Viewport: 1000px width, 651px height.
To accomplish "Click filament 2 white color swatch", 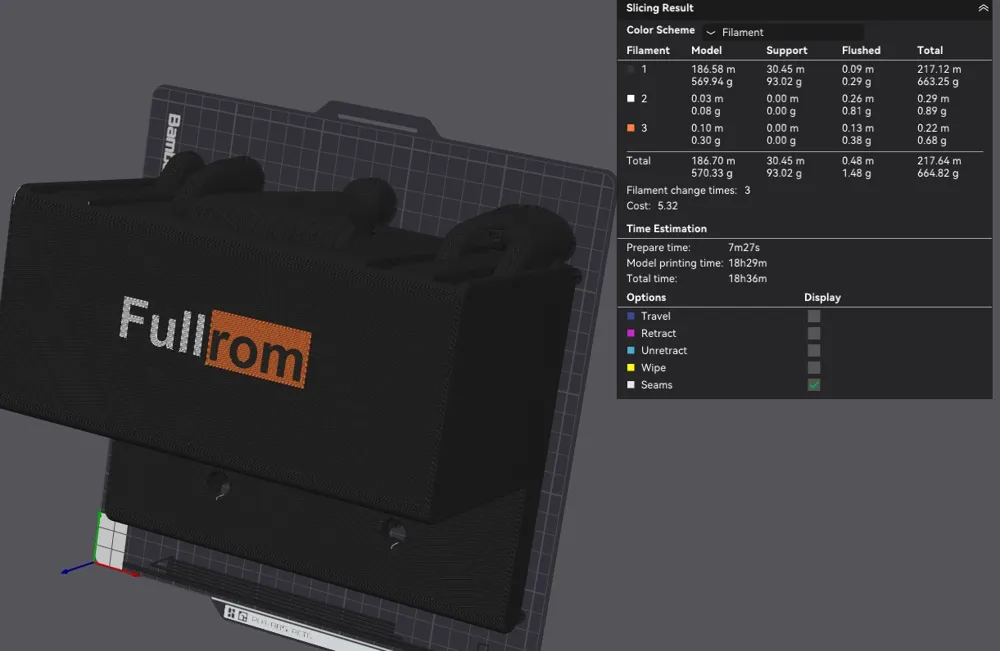I will (631, 98).
